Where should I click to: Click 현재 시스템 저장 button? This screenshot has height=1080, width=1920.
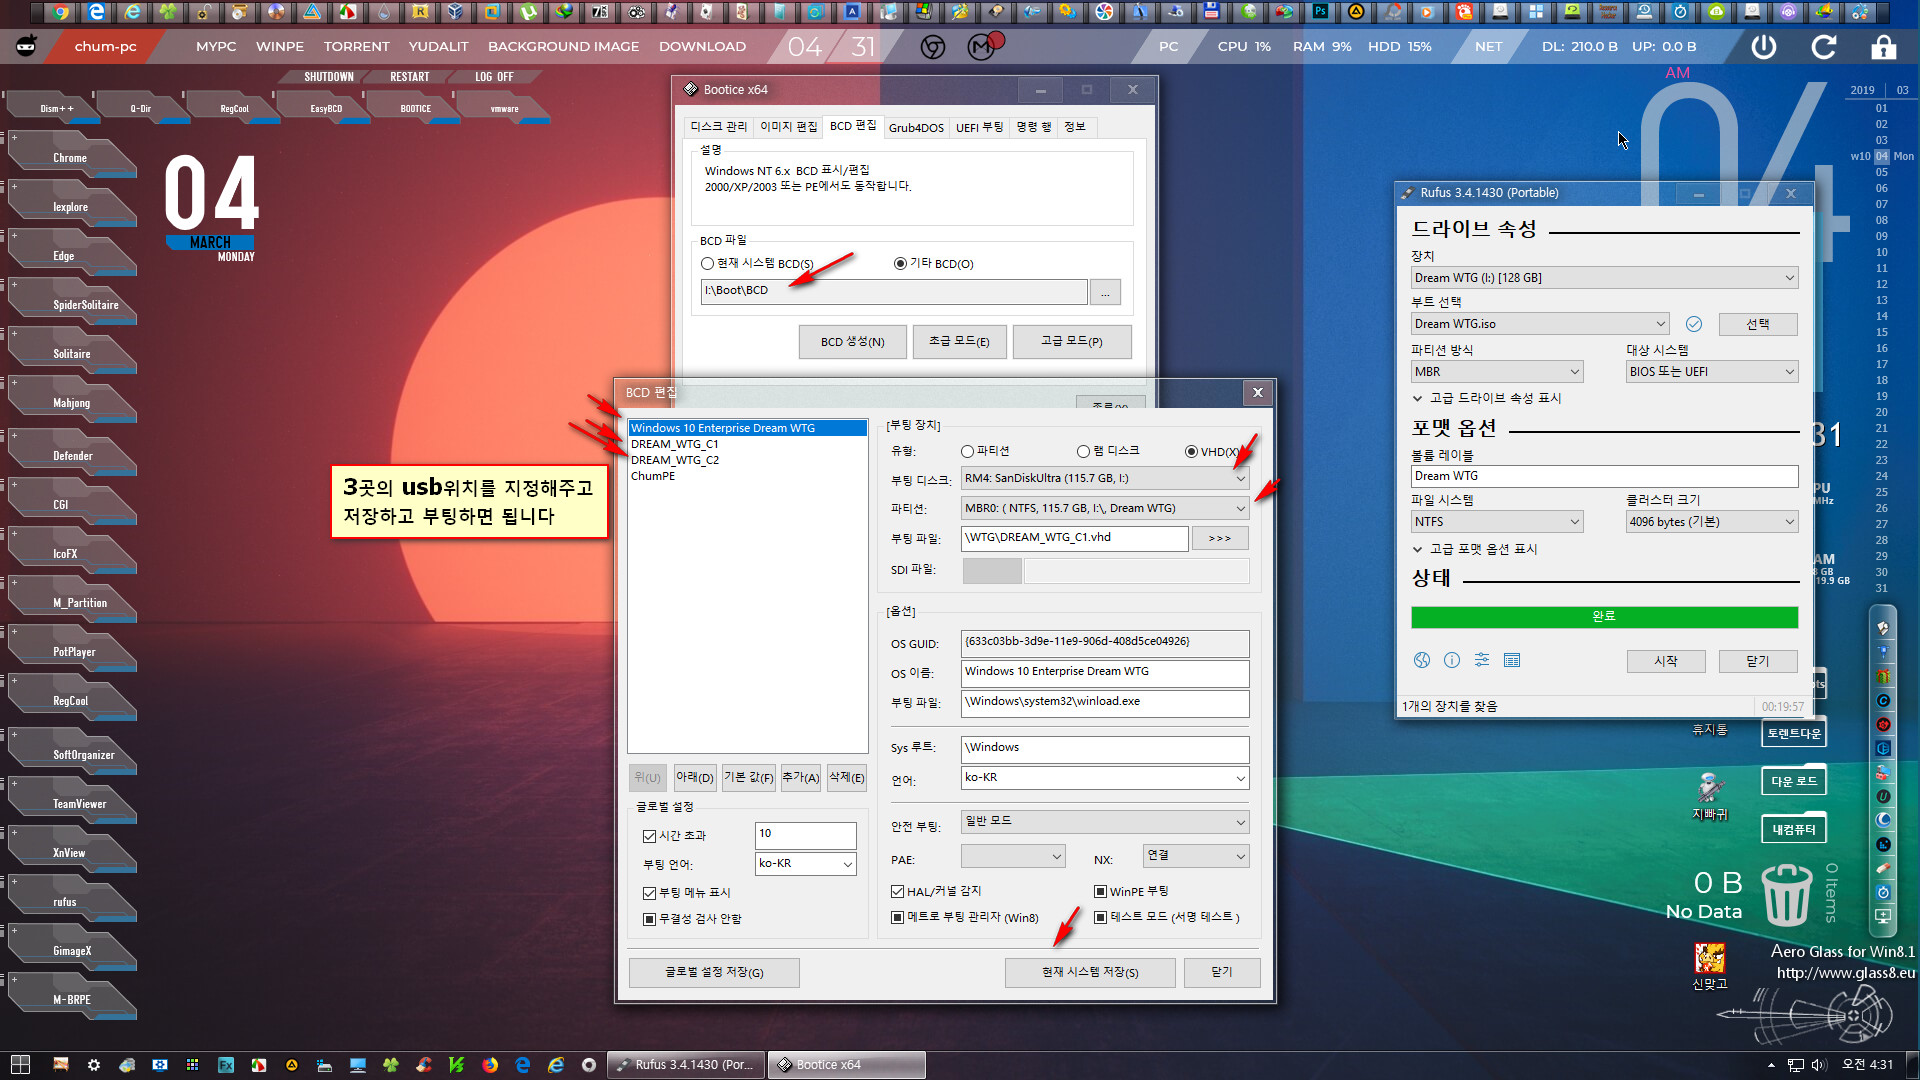coord(1090,972)
